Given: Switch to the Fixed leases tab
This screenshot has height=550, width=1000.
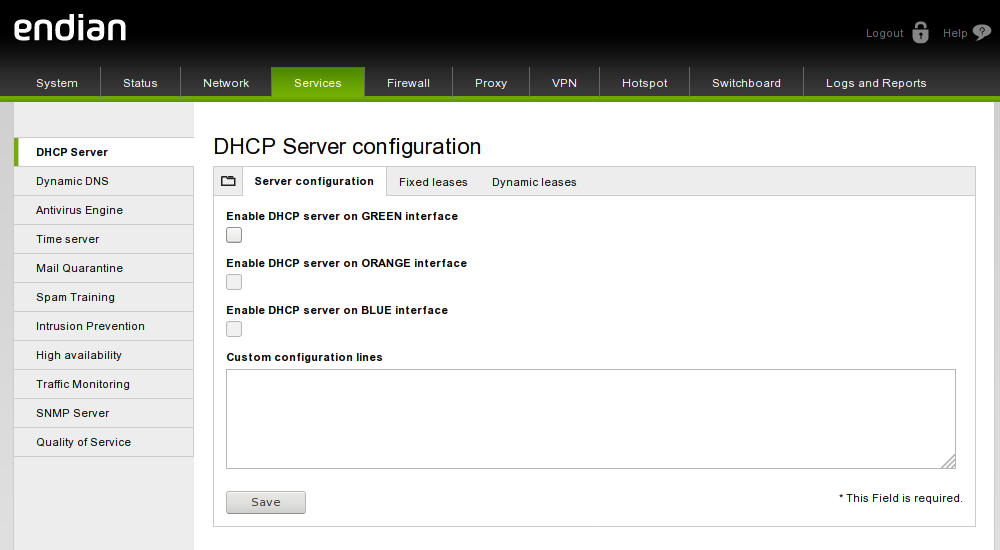Looking at the screenshot, I should click(433, 182).
